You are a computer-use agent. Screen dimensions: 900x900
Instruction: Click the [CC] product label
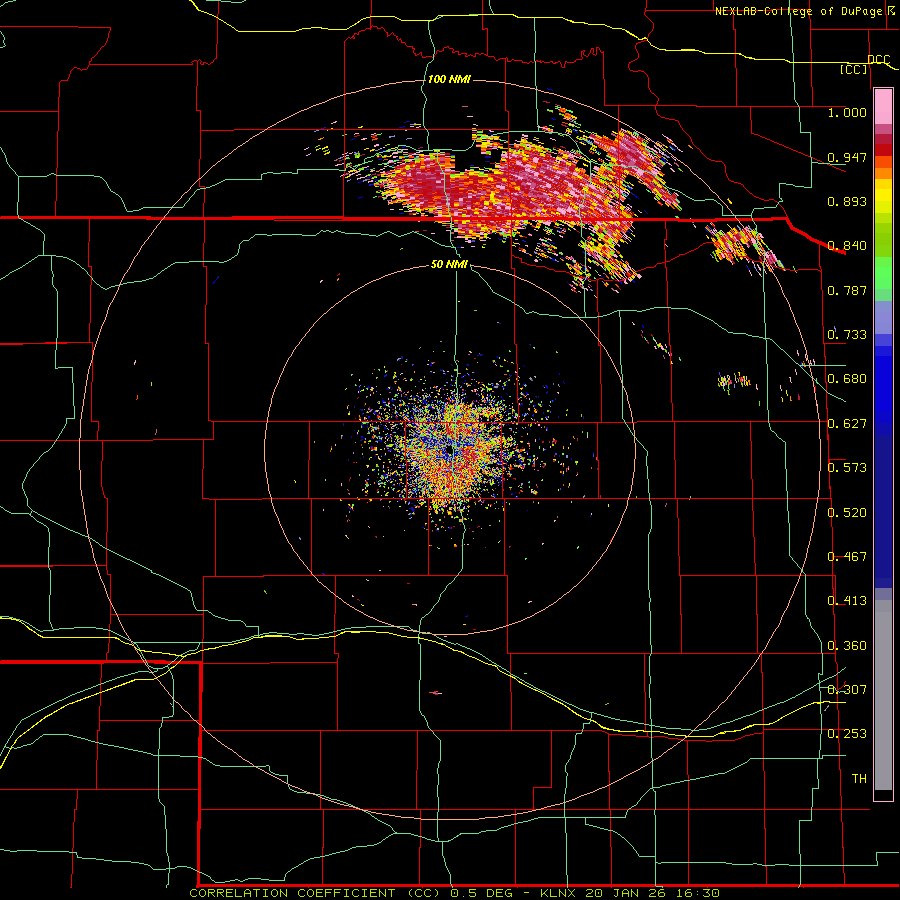click(x=854, y=69)
